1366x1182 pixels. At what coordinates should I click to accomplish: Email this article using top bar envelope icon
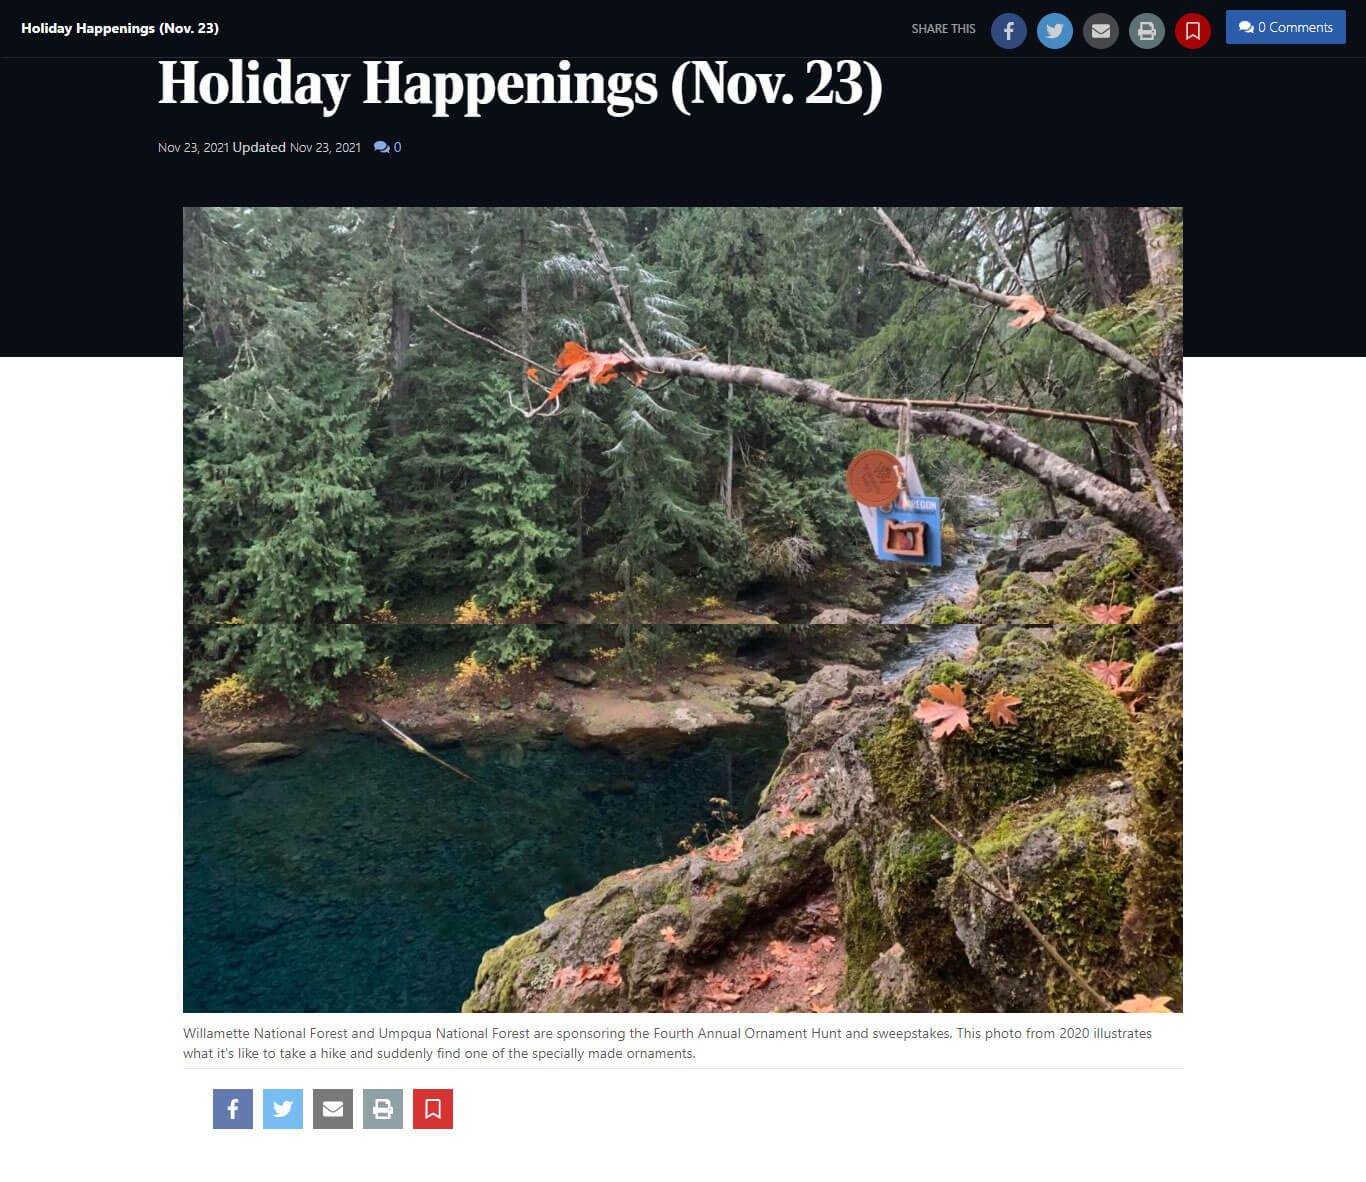tap(1101, 31)
